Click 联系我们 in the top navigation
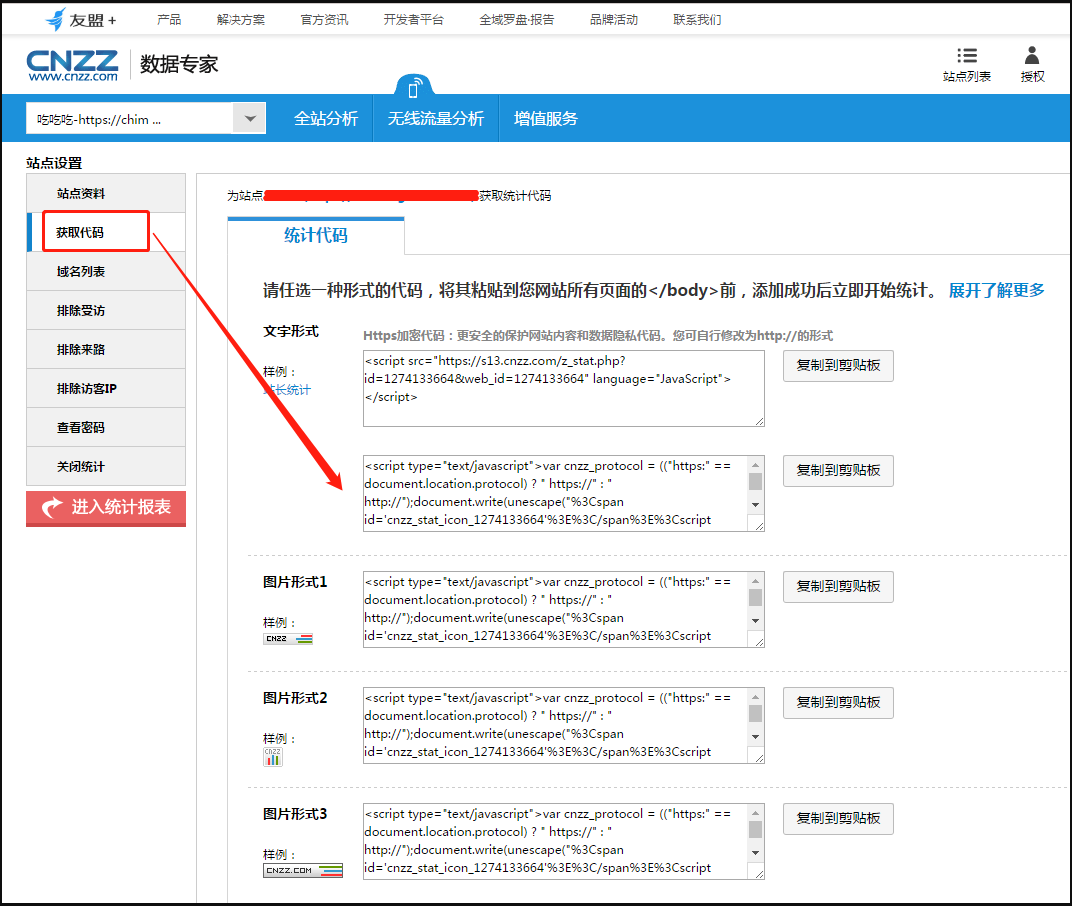 [x=697, y=20]
